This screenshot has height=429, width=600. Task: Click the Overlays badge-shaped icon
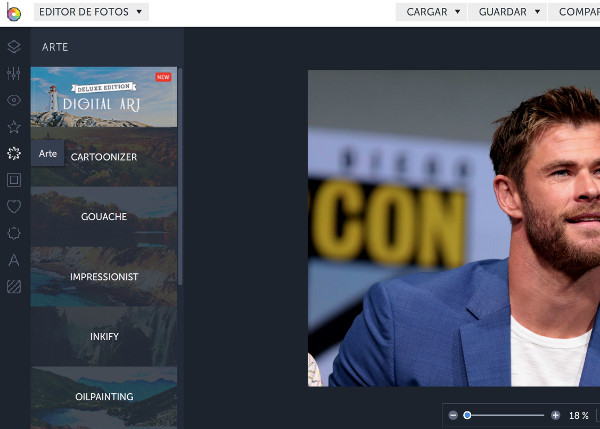(x=14, y=233)
